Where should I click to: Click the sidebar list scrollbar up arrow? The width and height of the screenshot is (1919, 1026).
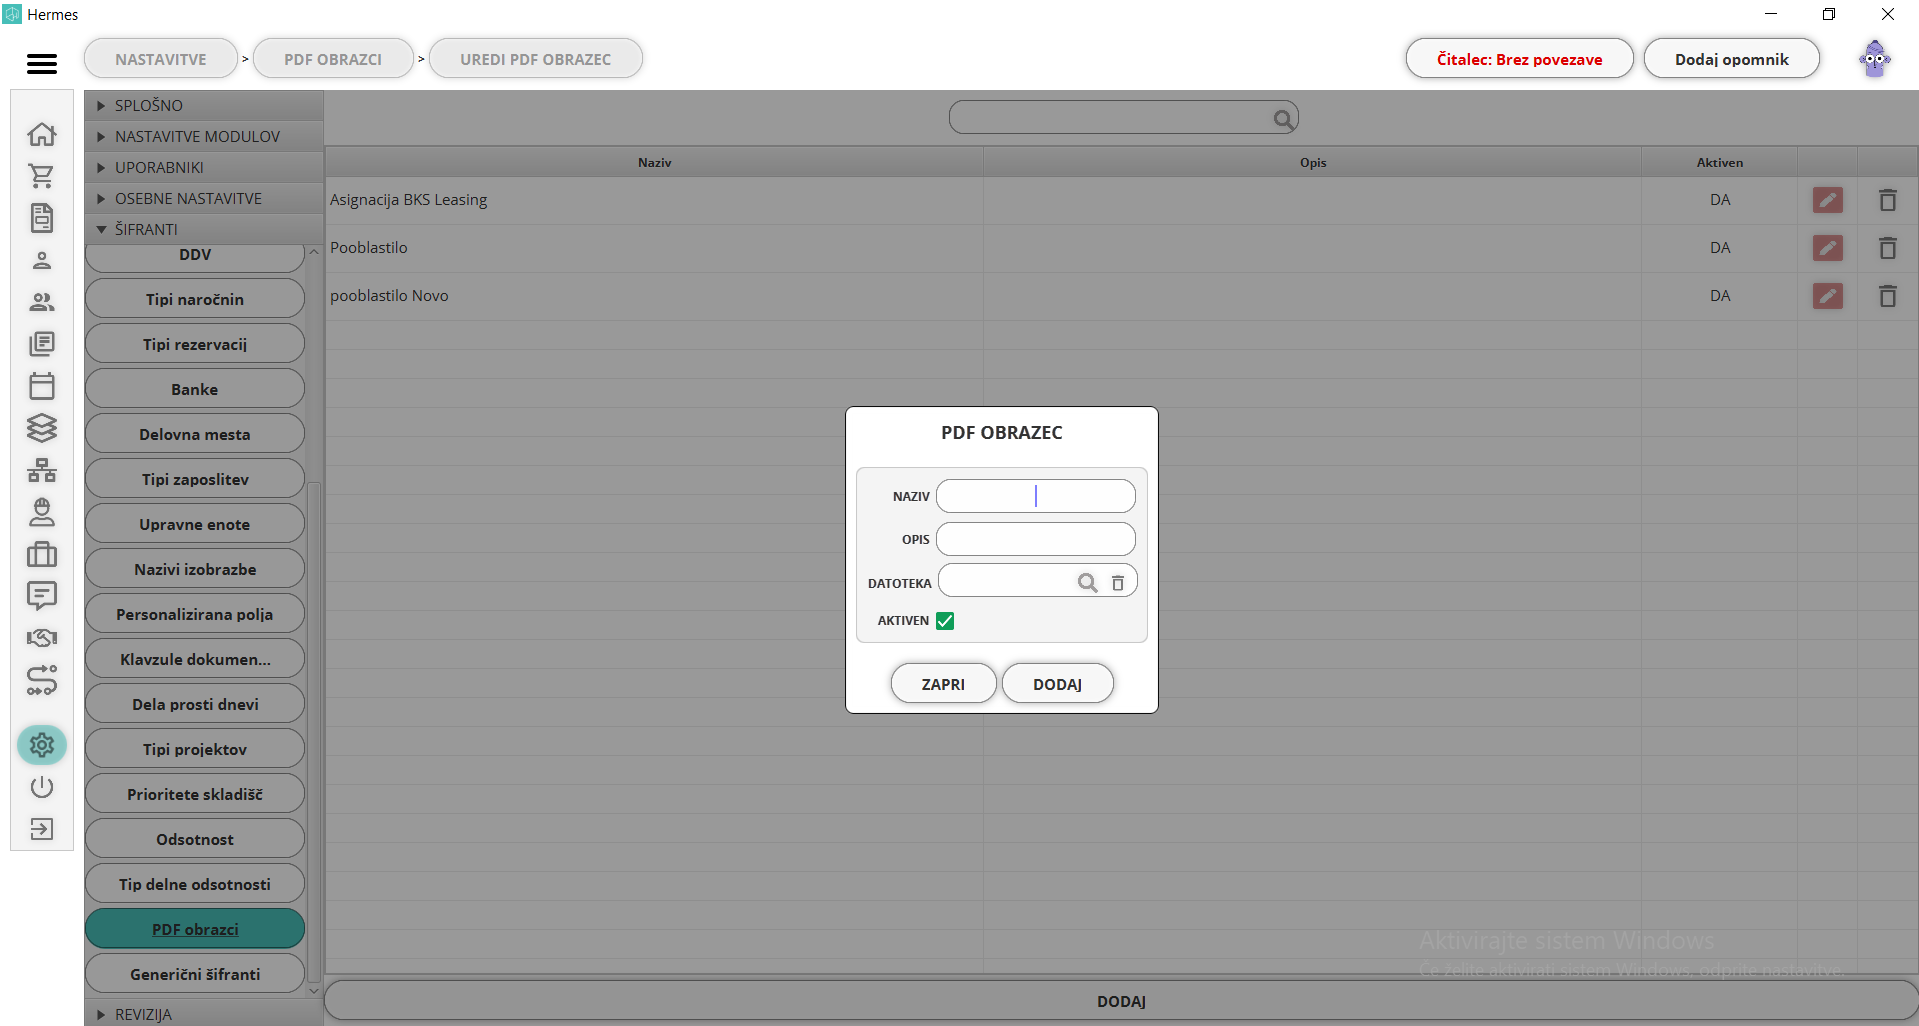pyautogui.click(x=314, y=252)
